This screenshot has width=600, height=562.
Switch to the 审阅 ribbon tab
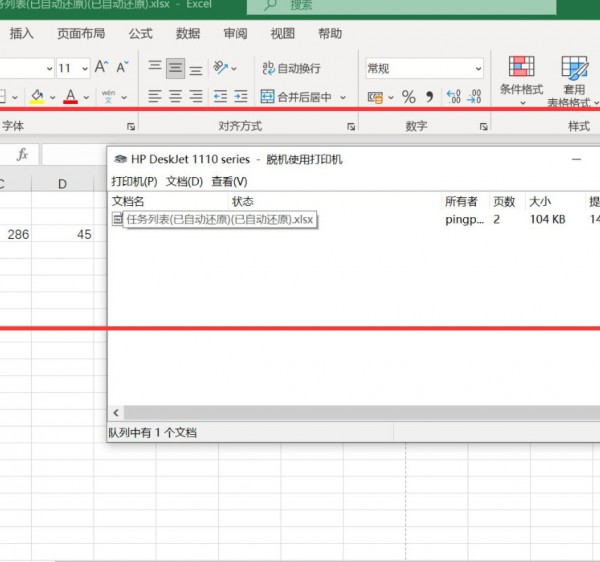coord(235,34)
